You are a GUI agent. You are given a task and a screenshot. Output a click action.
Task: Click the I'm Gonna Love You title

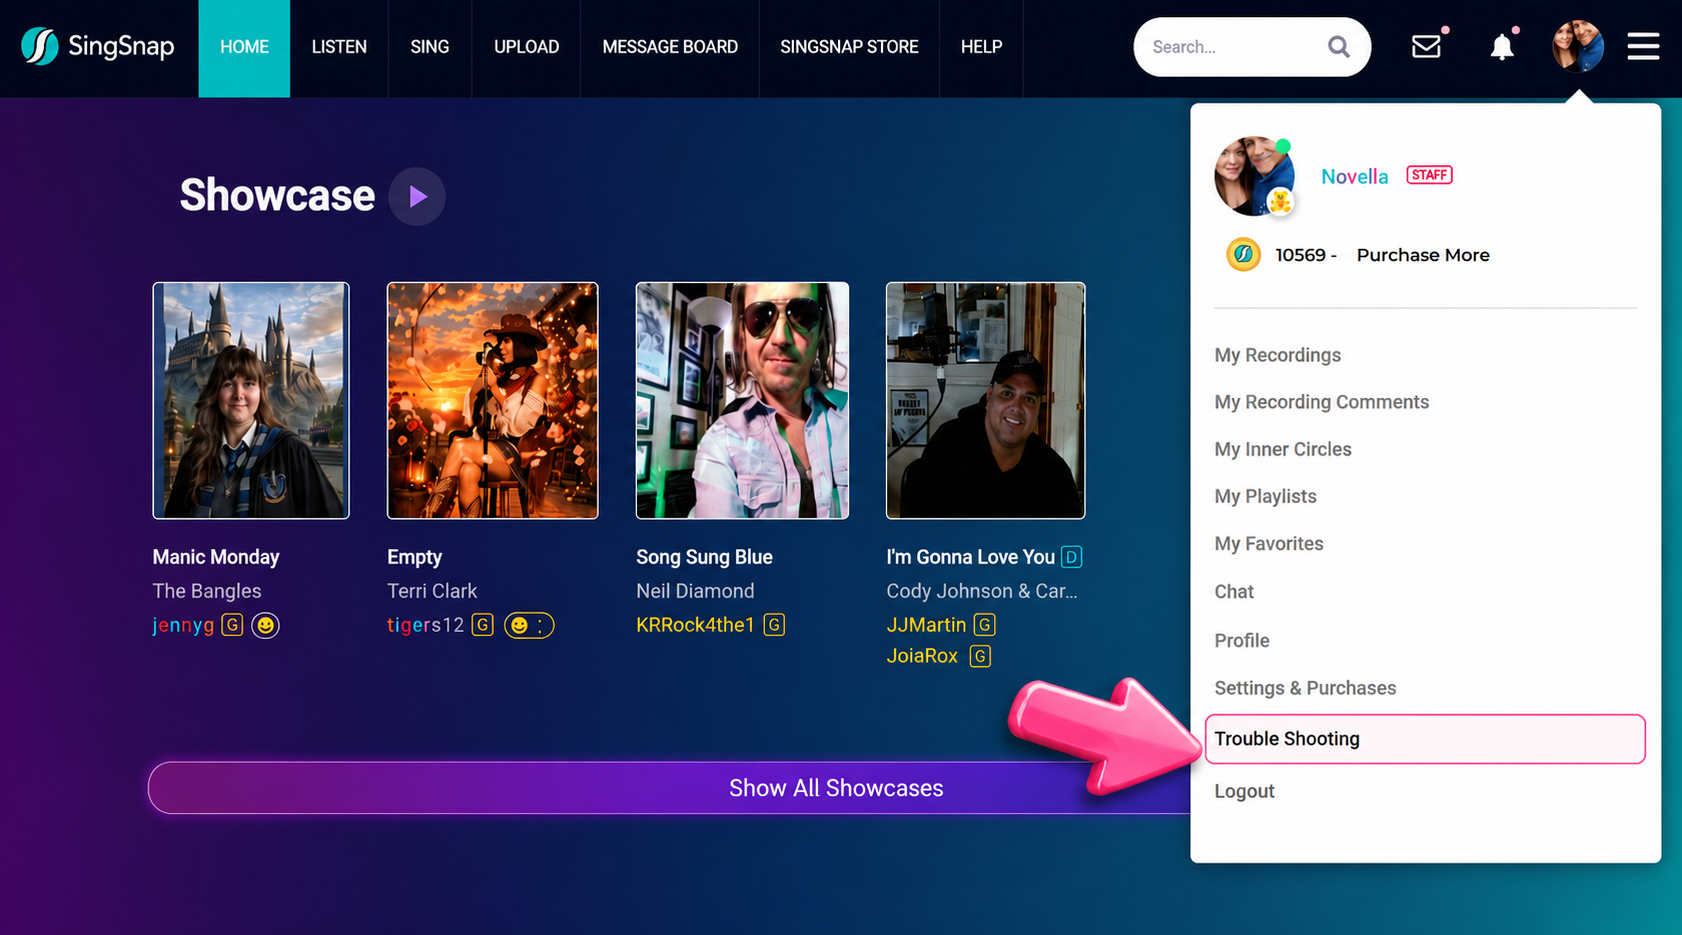click(x=970, y=557)
